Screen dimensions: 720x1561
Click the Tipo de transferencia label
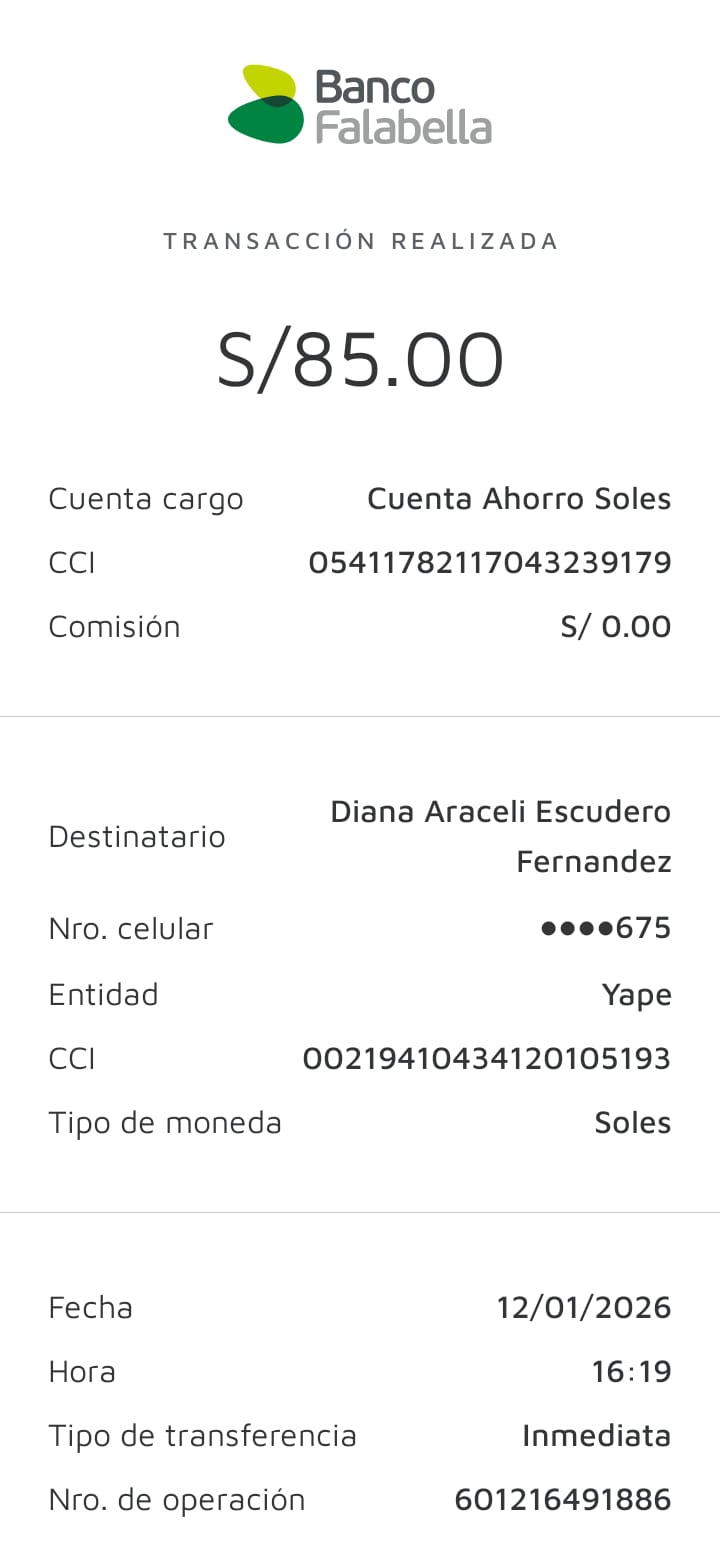[x=202, y=1435]
